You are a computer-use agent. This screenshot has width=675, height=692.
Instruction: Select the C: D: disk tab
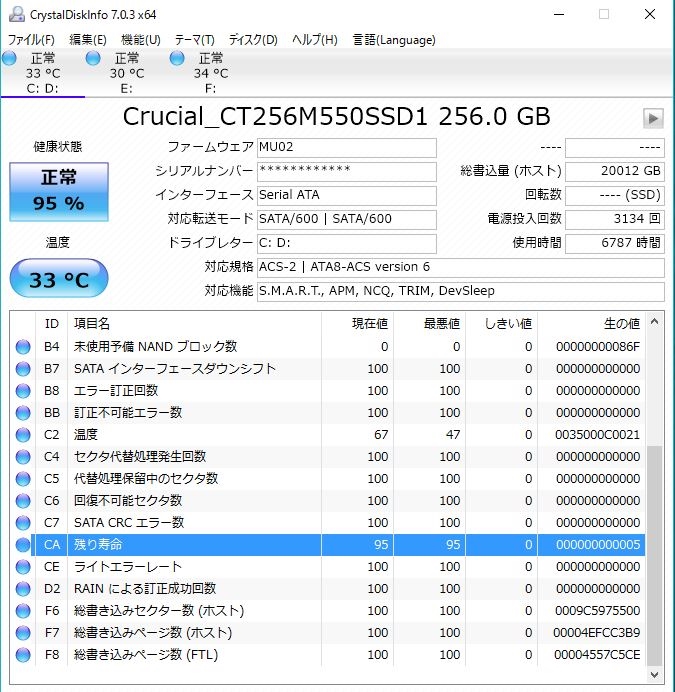43,73
